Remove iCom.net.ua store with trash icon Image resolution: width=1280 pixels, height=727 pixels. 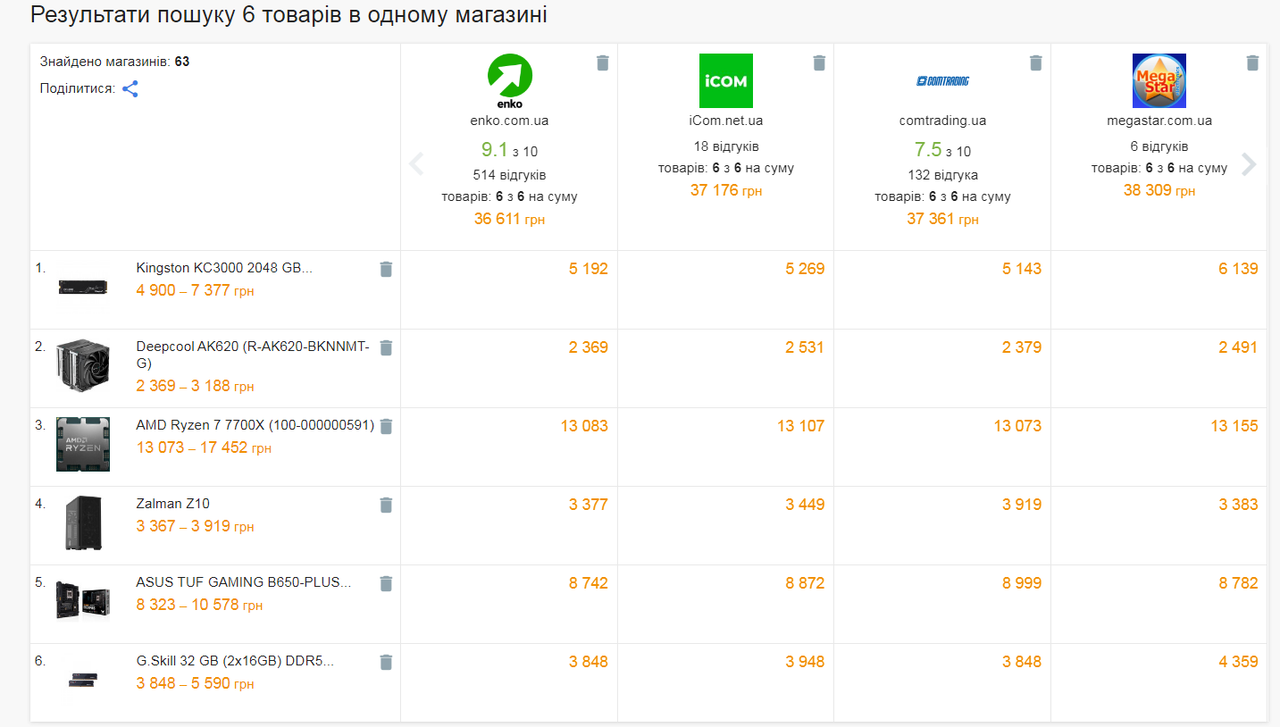(x=819, y=63)
